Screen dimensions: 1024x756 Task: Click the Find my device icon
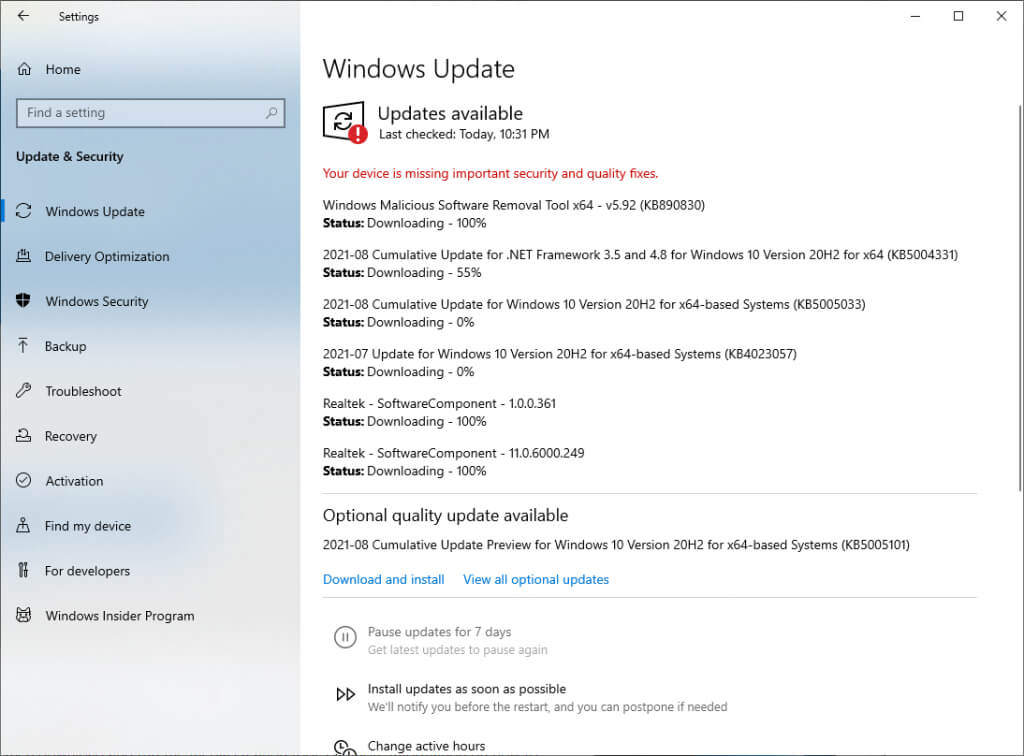pyautogui.click(x=24, y=526)
